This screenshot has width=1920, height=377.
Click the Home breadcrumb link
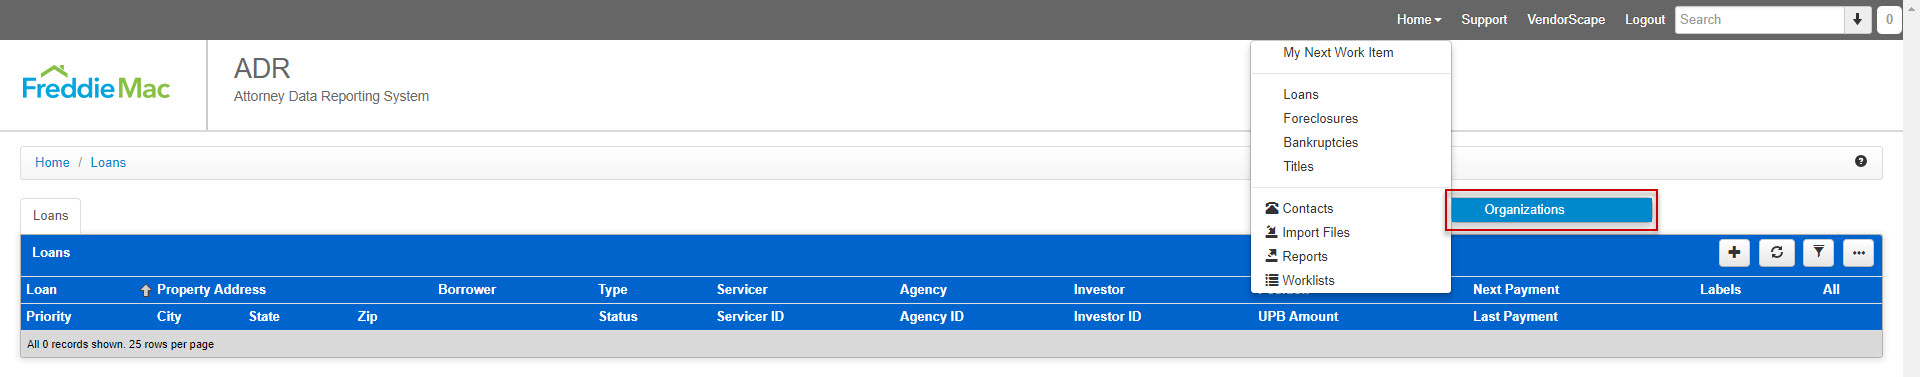pyautogui.click(x=52, y=162)
